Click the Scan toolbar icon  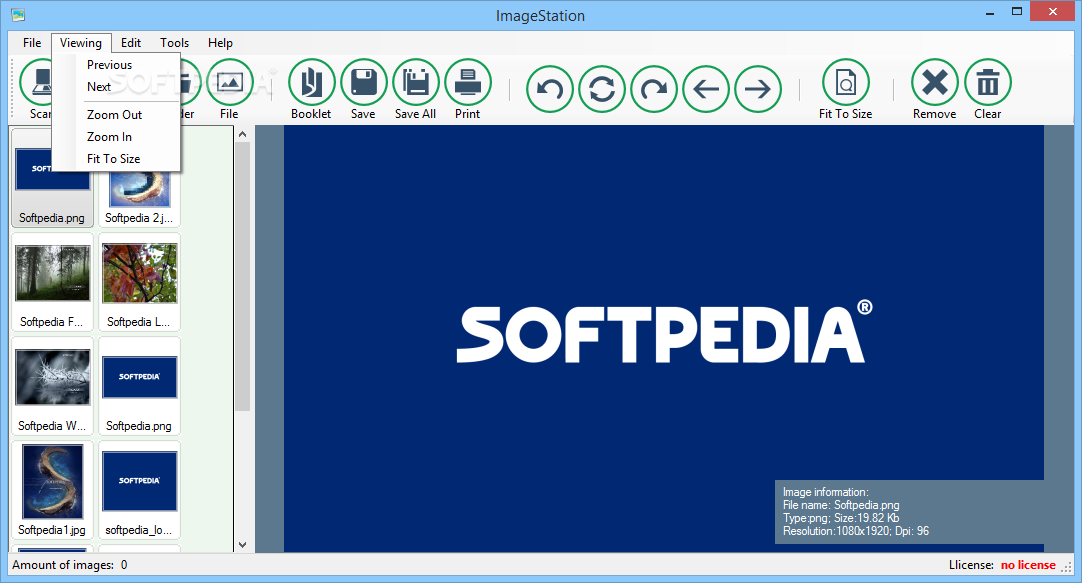[x=36, y=83]
